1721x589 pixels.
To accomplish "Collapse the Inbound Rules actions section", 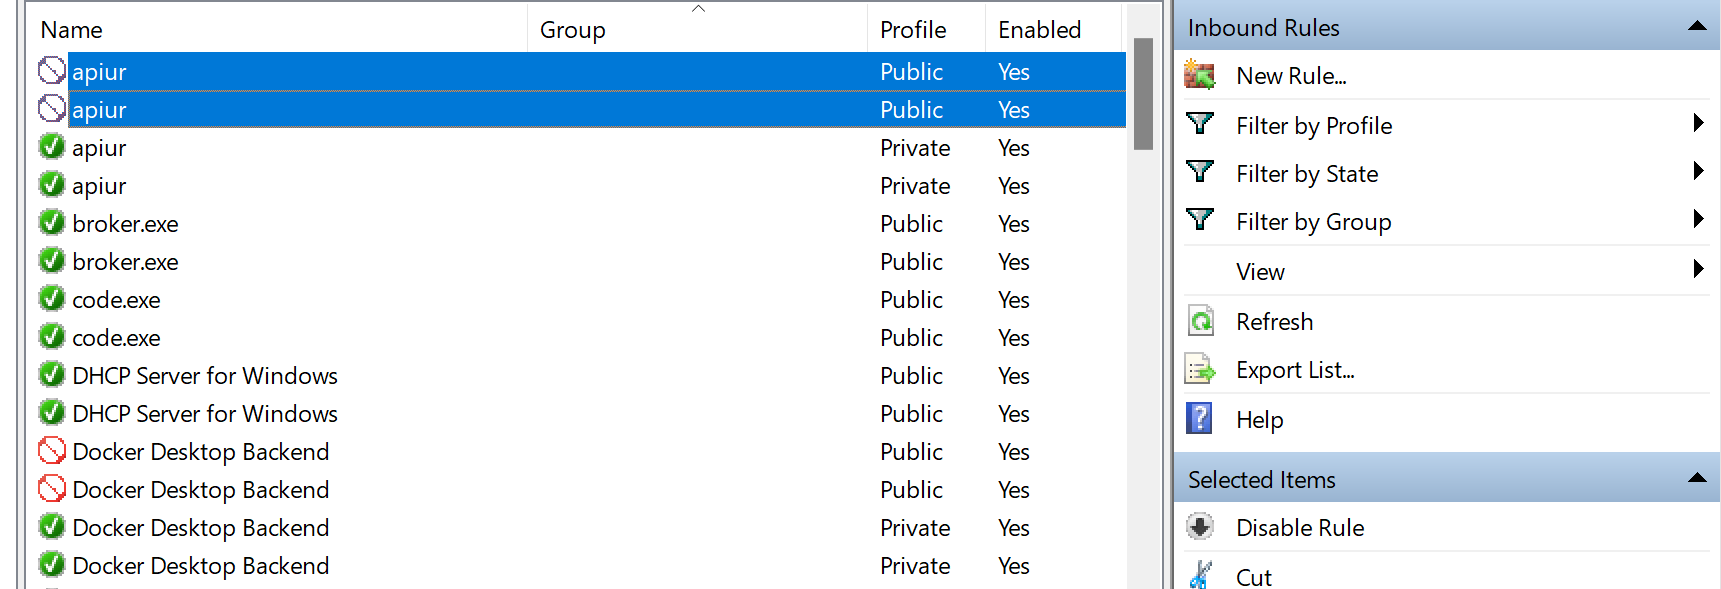I will point(1696,27).
